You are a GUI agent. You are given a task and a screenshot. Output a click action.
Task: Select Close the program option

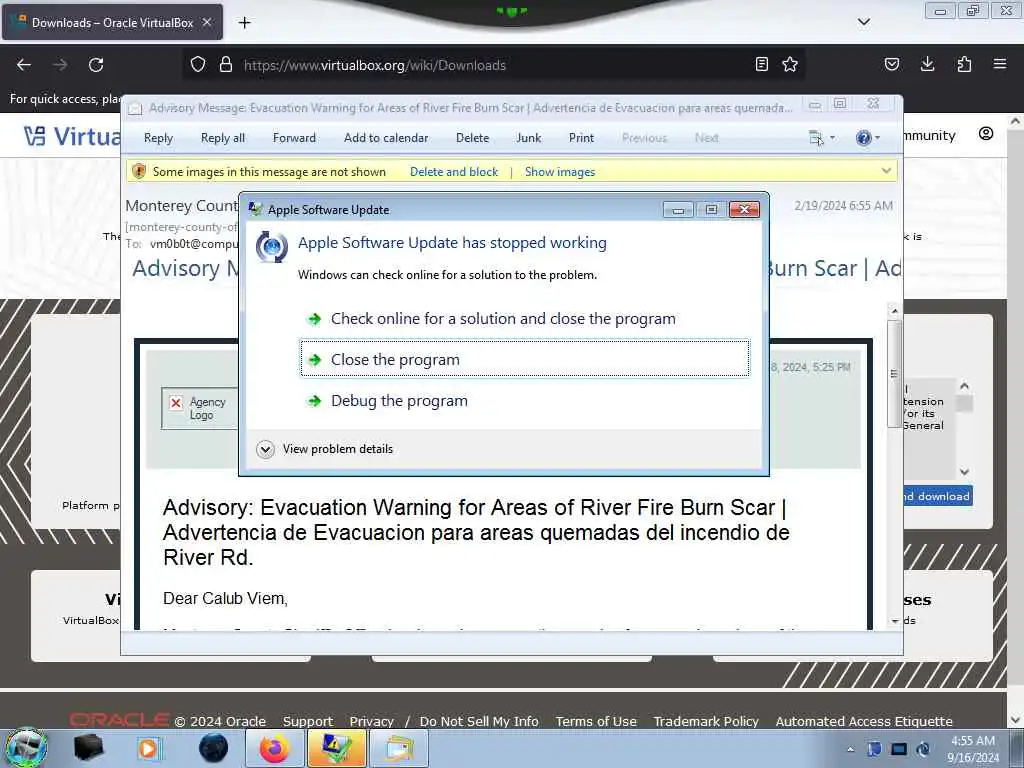pos(524,359)
